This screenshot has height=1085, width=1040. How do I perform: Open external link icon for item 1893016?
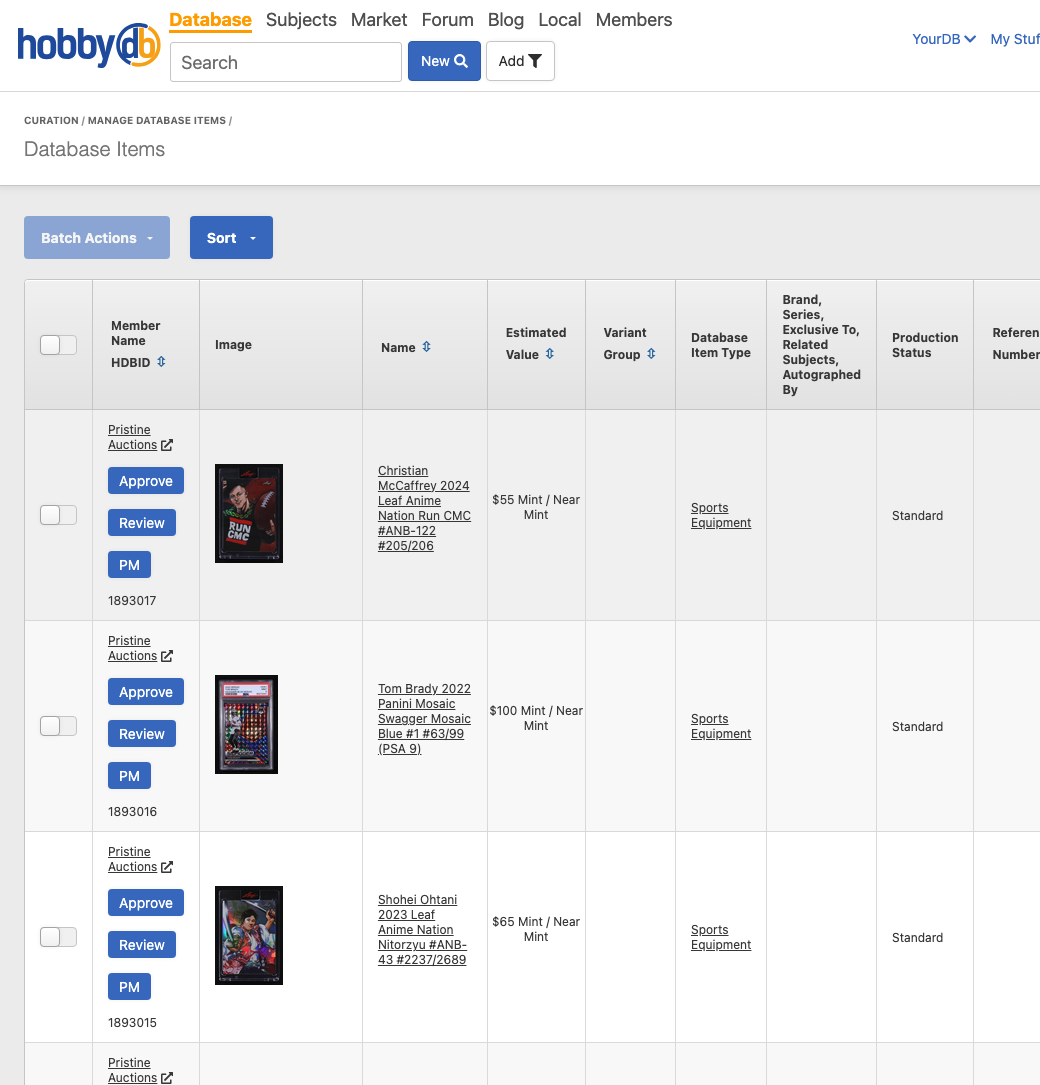[x=167, y=656]
